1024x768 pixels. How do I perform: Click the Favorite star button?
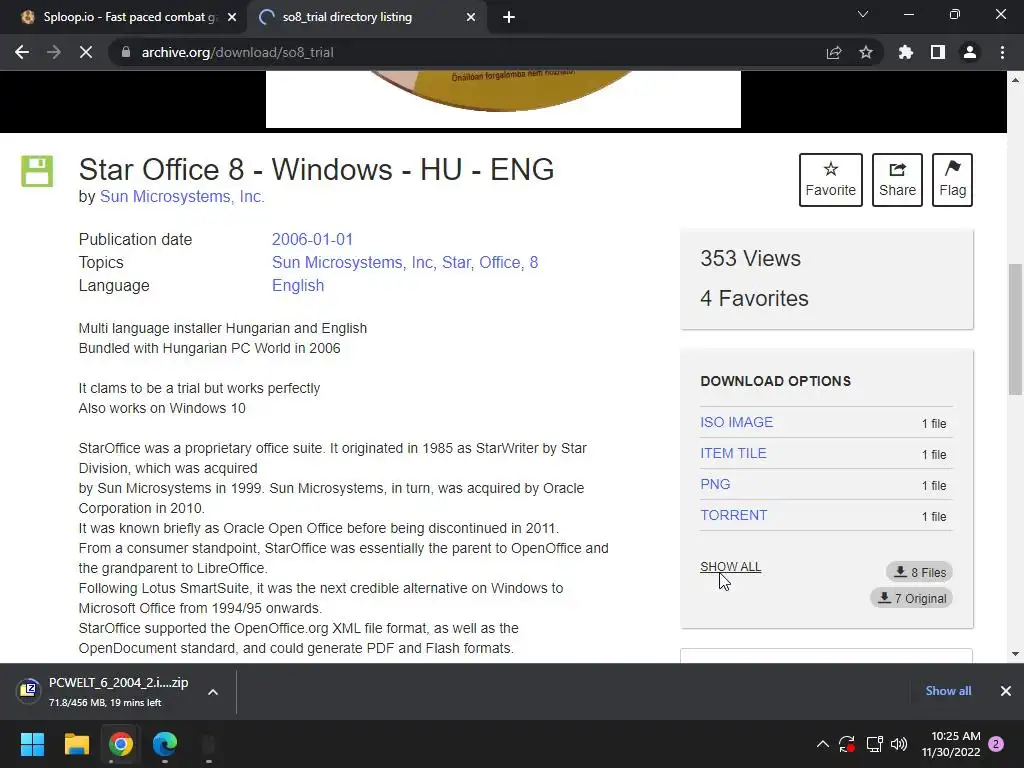pyautogui.click(x=830, y=180)
